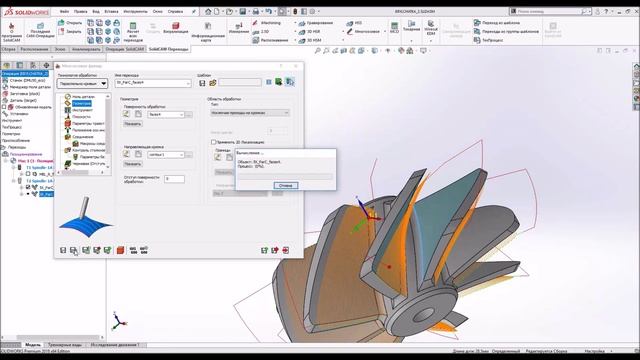Select Инструмент in the dialog tree

82,110
